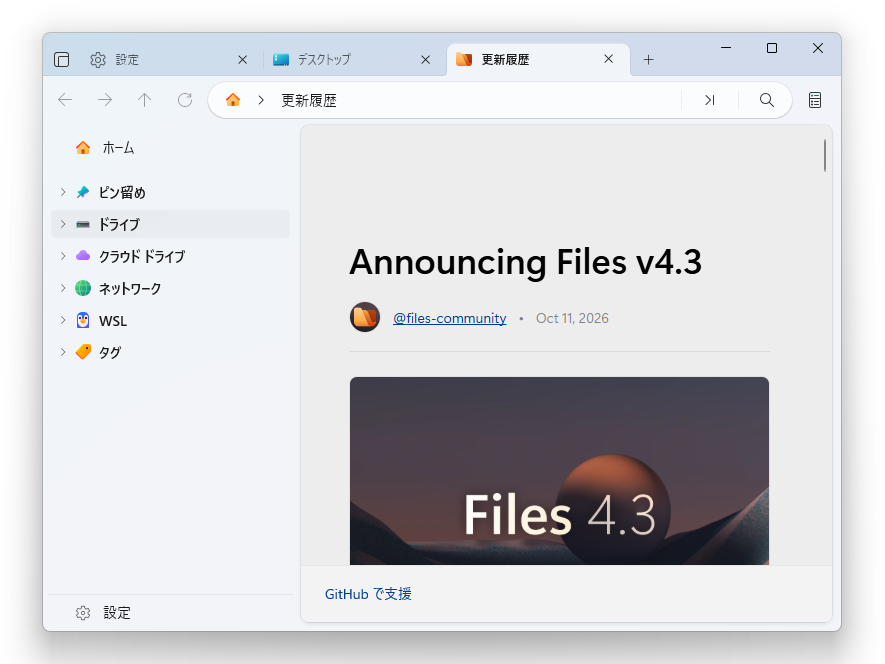The width and height of the screenshot is (885, 664).
Task: Click the release notes vertical scrollbar
Action: coord(825,155)
